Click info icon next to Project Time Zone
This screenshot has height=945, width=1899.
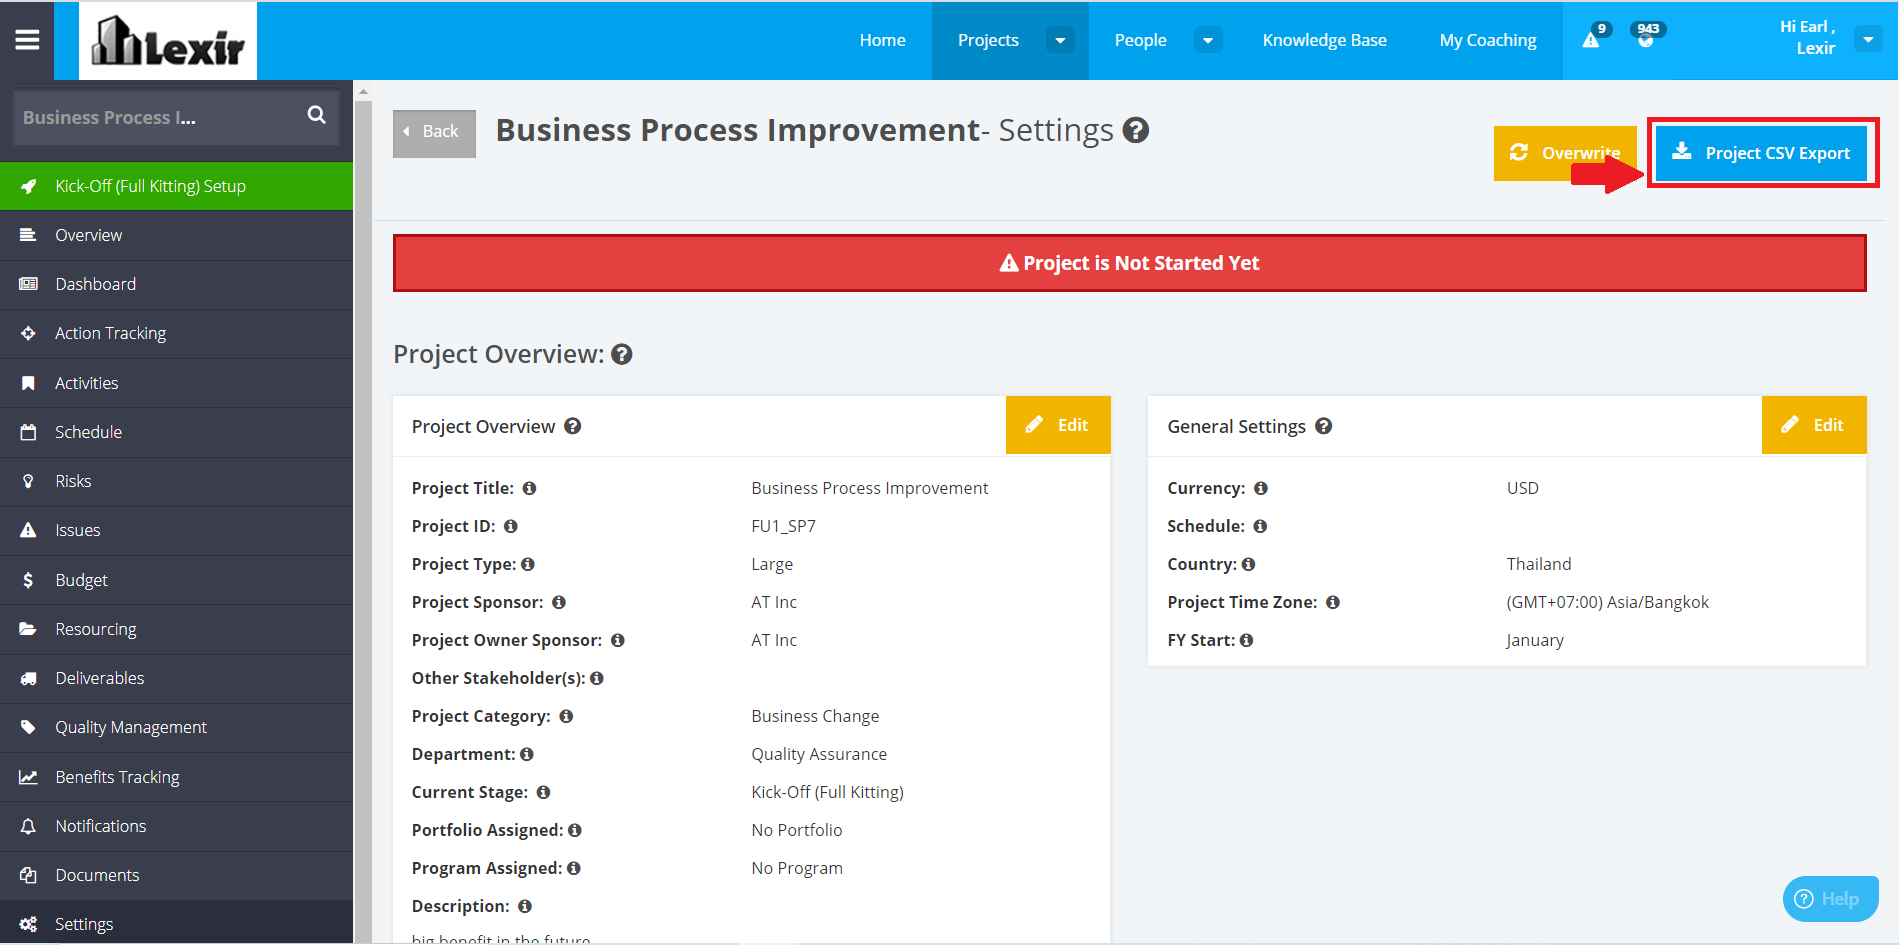tap(1333, 602)
